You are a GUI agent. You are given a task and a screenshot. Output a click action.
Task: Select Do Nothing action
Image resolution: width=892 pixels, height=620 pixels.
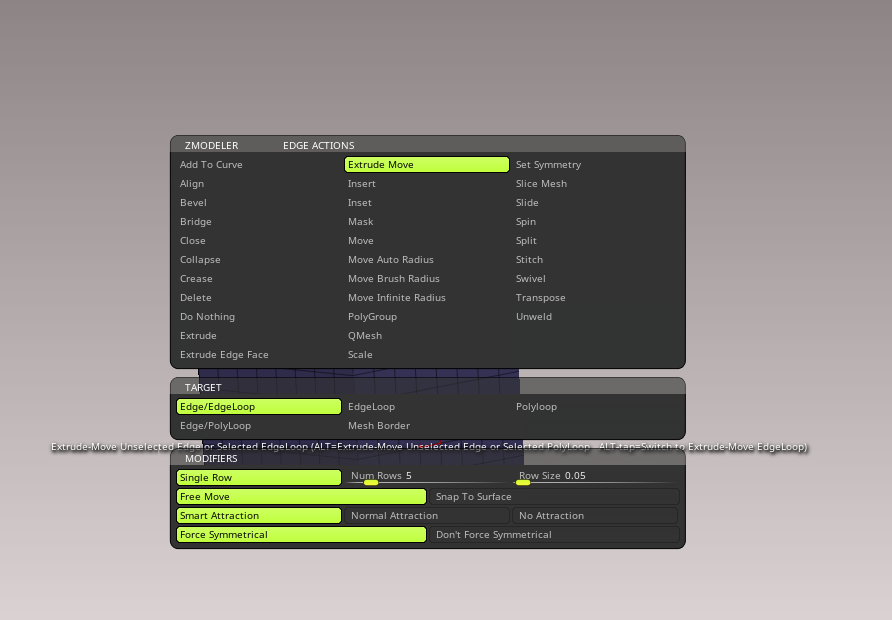coord(207,317)
